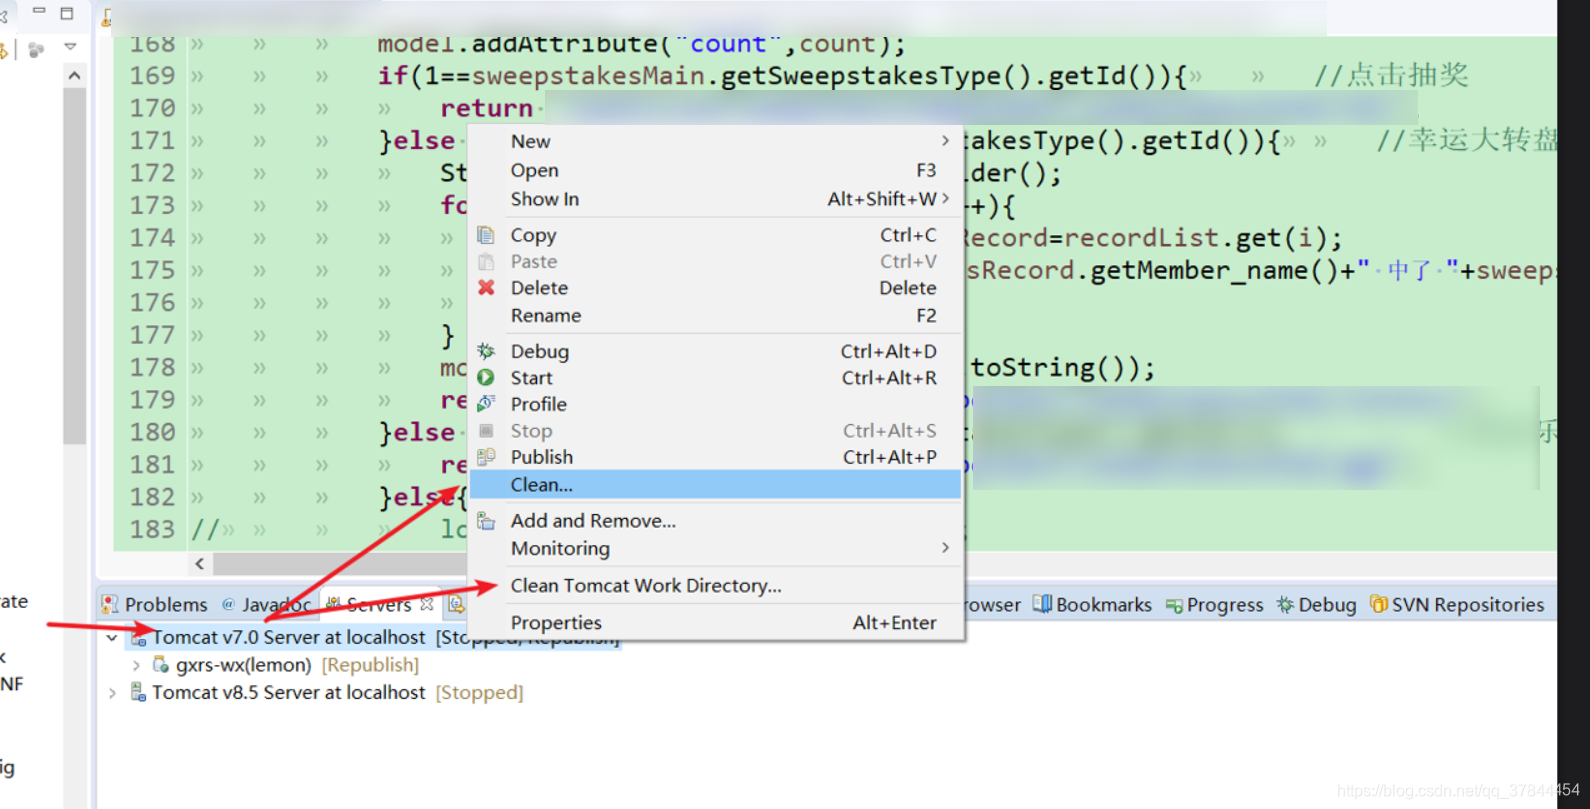Close the Servers view tab
This screenshot has height=809, width=1590.
pos(427,604)
